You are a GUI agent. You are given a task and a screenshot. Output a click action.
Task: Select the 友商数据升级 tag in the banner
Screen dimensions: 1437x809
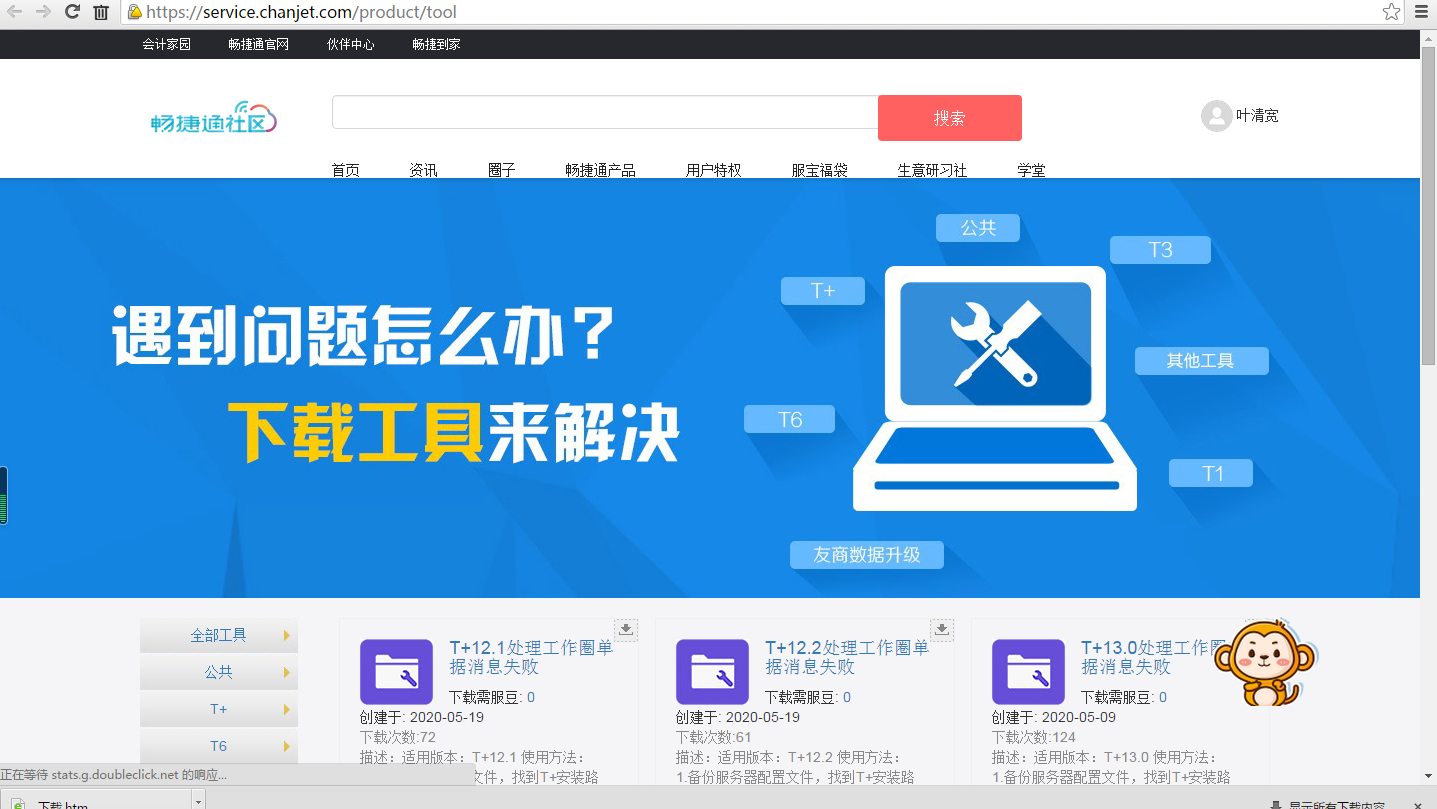(867, 555)
